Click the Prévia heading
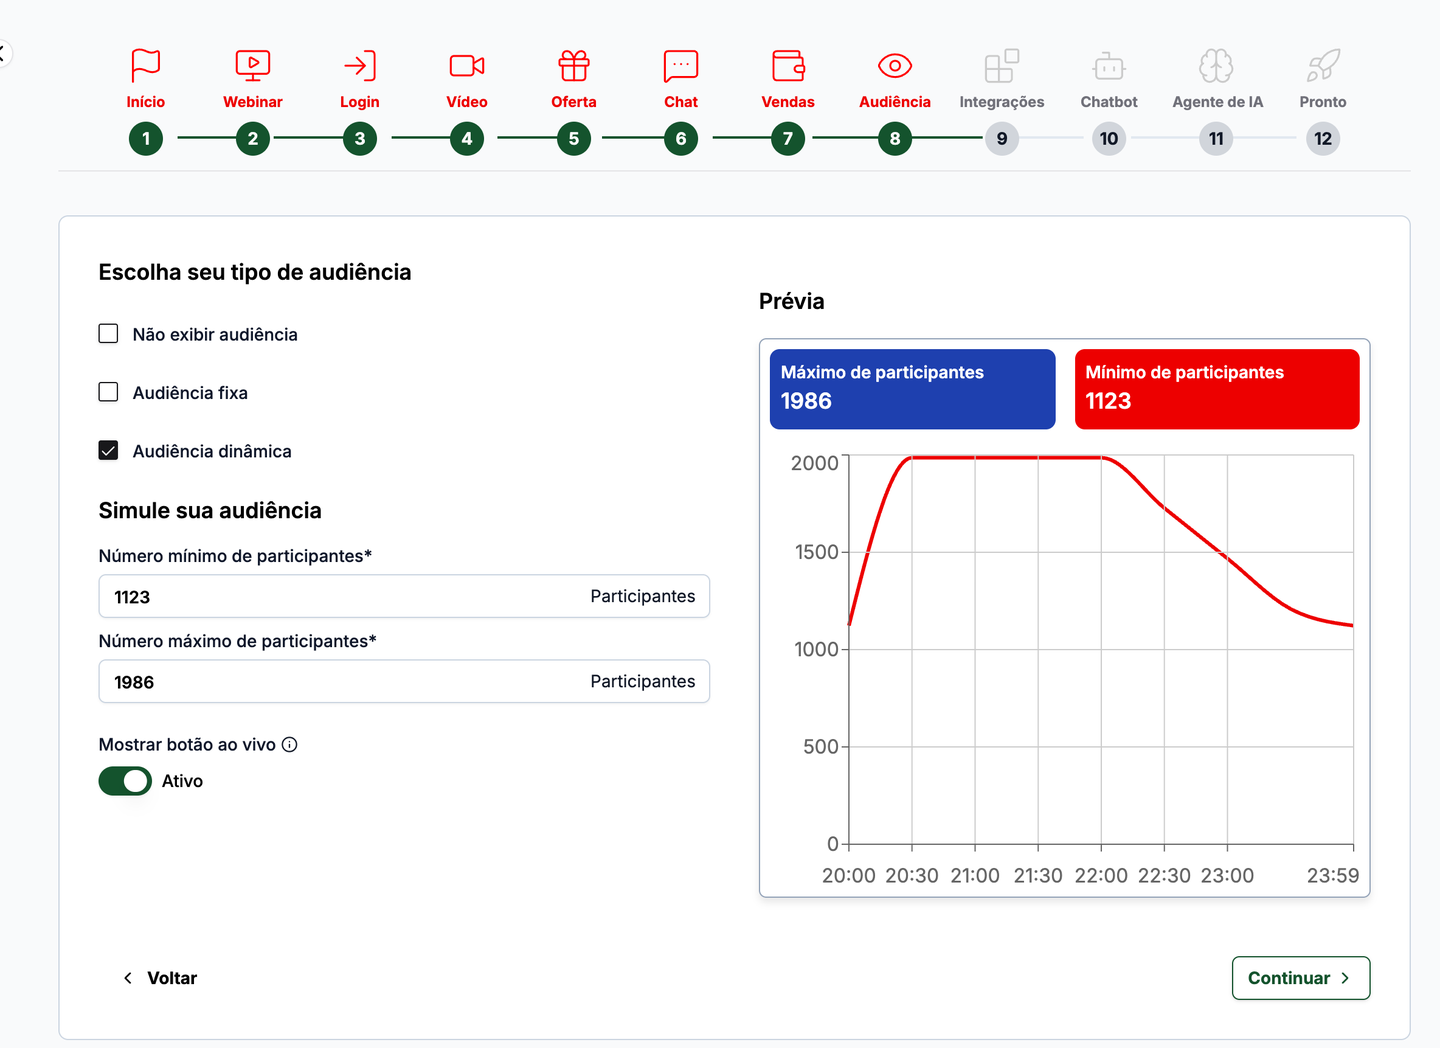The height and width of the screenshot is (1048, 1440). click(792, 301)
